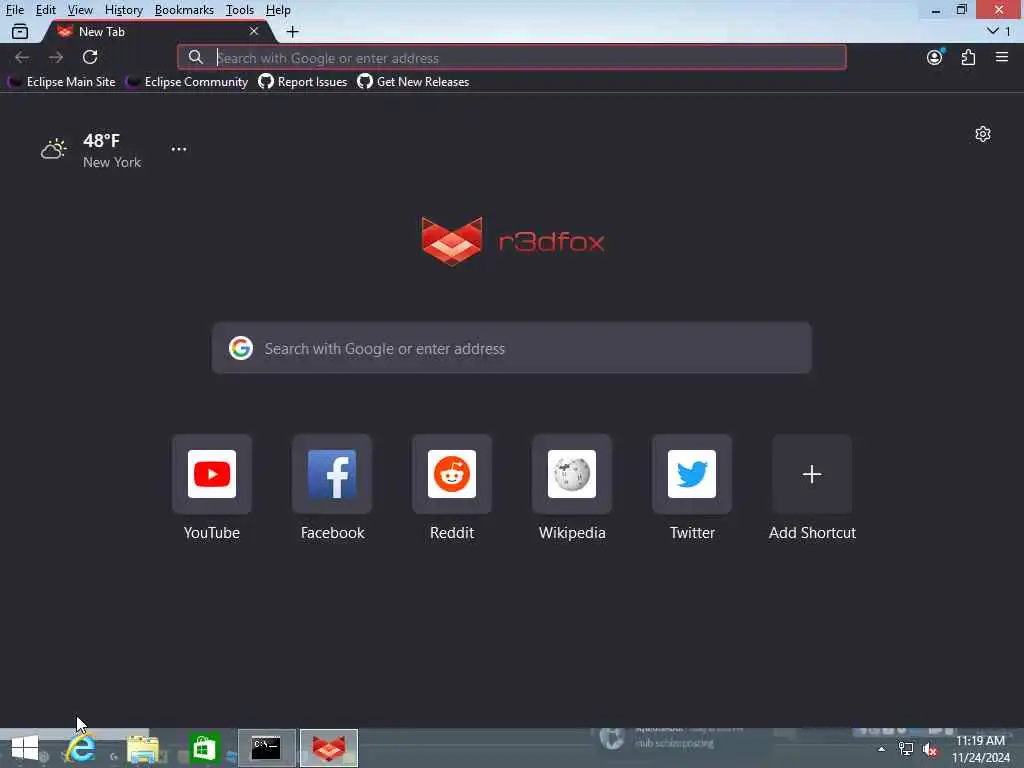Open the Extensions puzzle icon

tap(968, 57)
